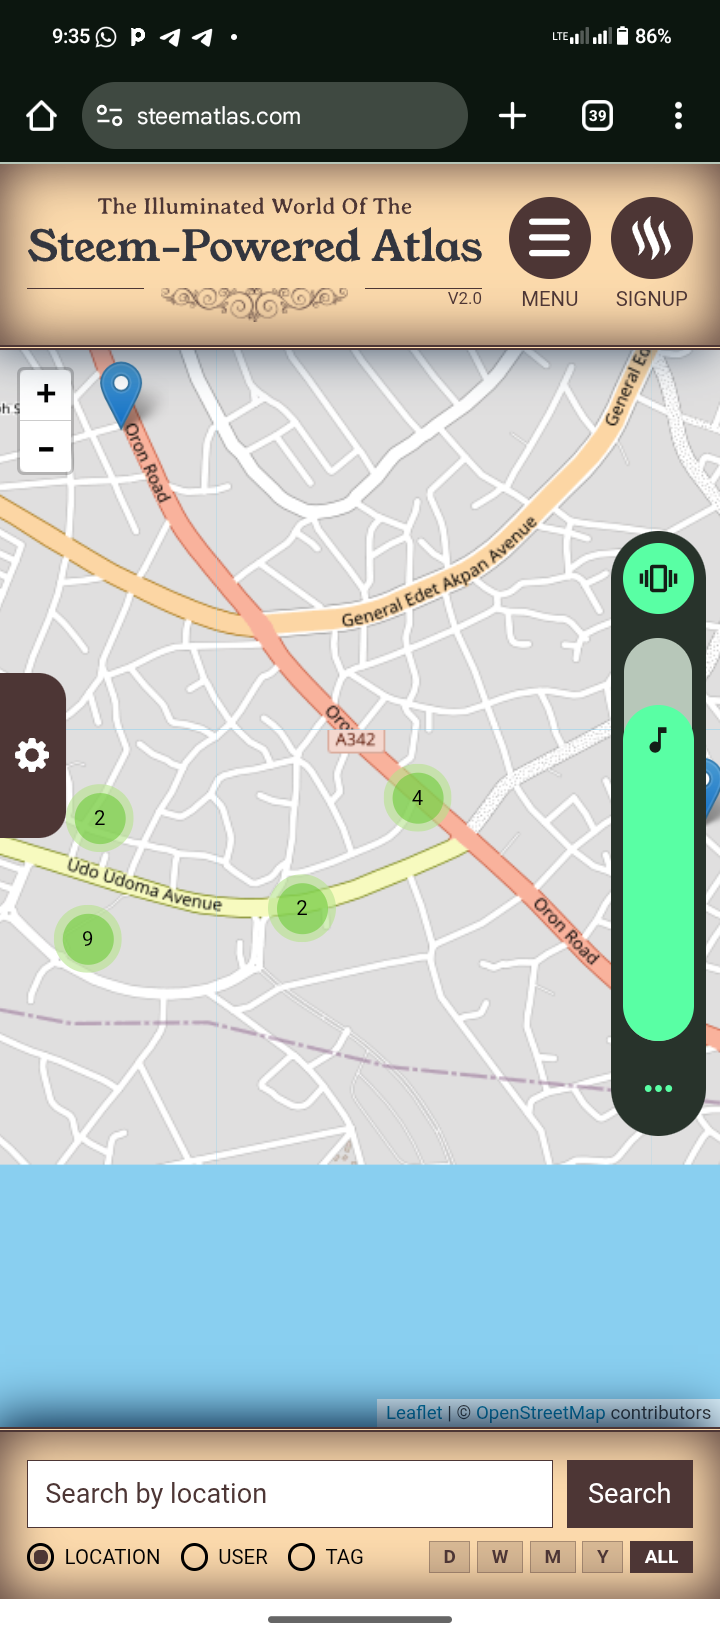Viewport: 720px width, 1640px height.
Task: Adjust the media volume slider
Action: pyautogui.click(x=658, y=840)
